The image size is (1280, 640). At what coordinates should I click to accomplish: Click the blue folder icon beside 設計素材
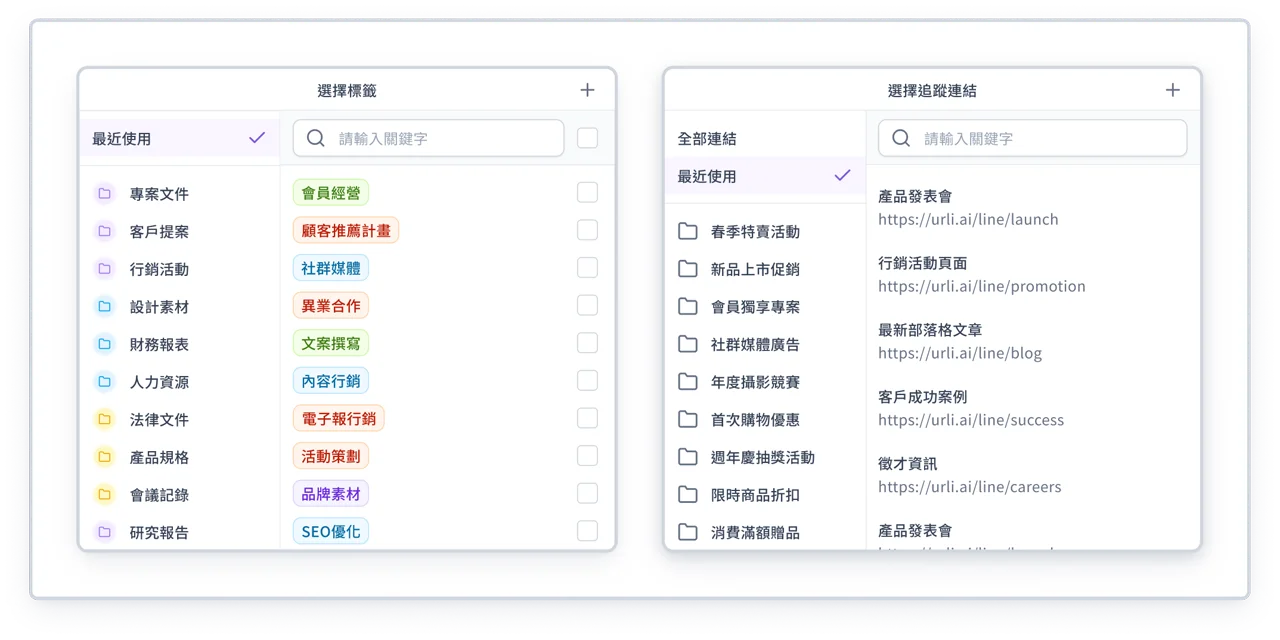pyautogui.click(x=105, y=307)
